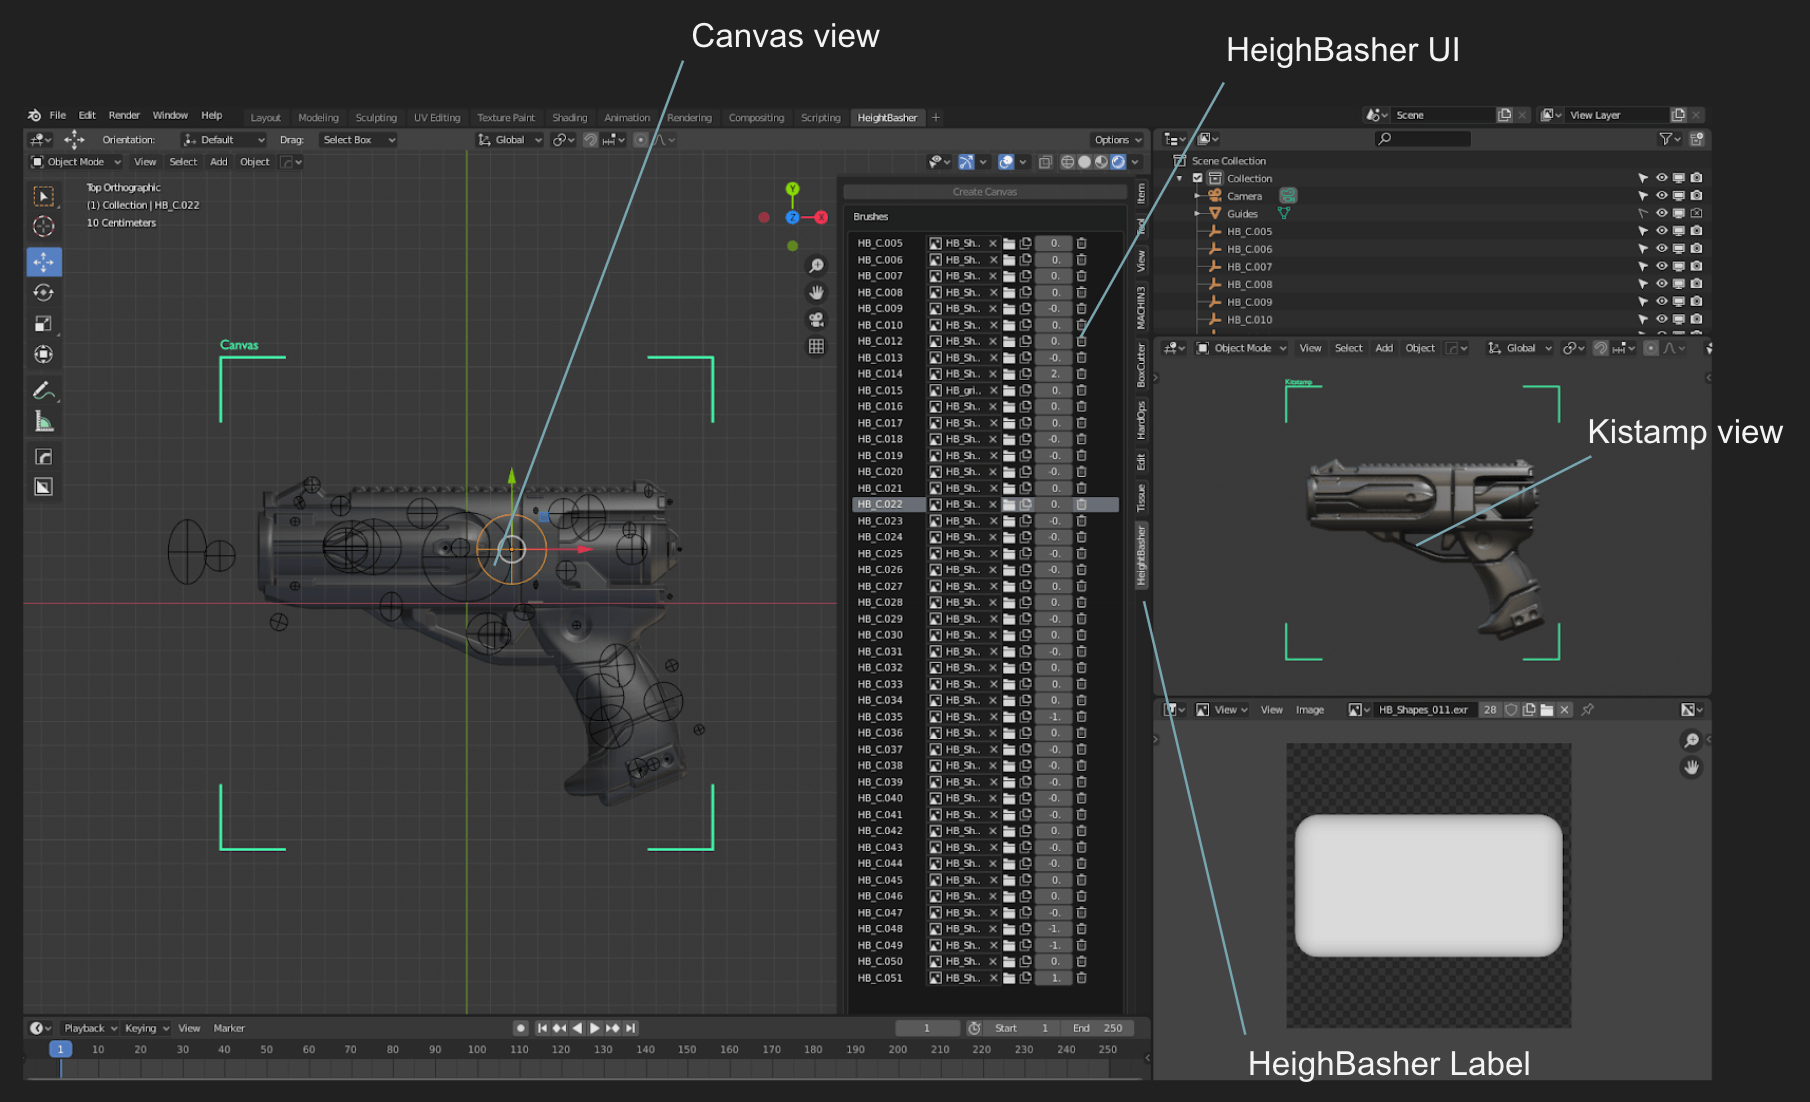Switch perspective/orthographic with the viewport grid icon
This screenshot has height=1102, width=1810.
(816, 346)
